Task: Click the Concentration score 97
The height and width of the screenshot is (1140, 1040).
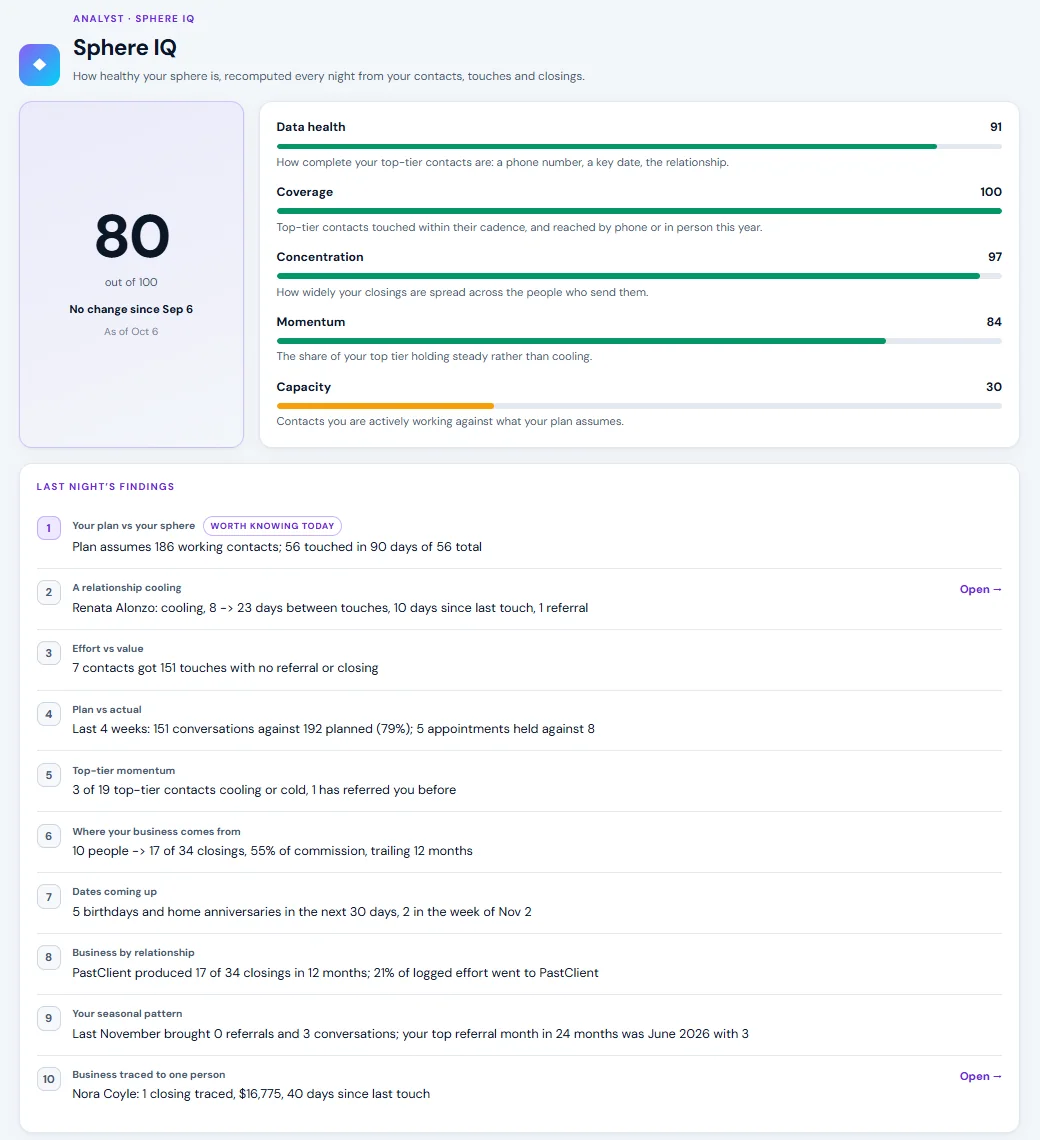Action: [x=995, y=257]
